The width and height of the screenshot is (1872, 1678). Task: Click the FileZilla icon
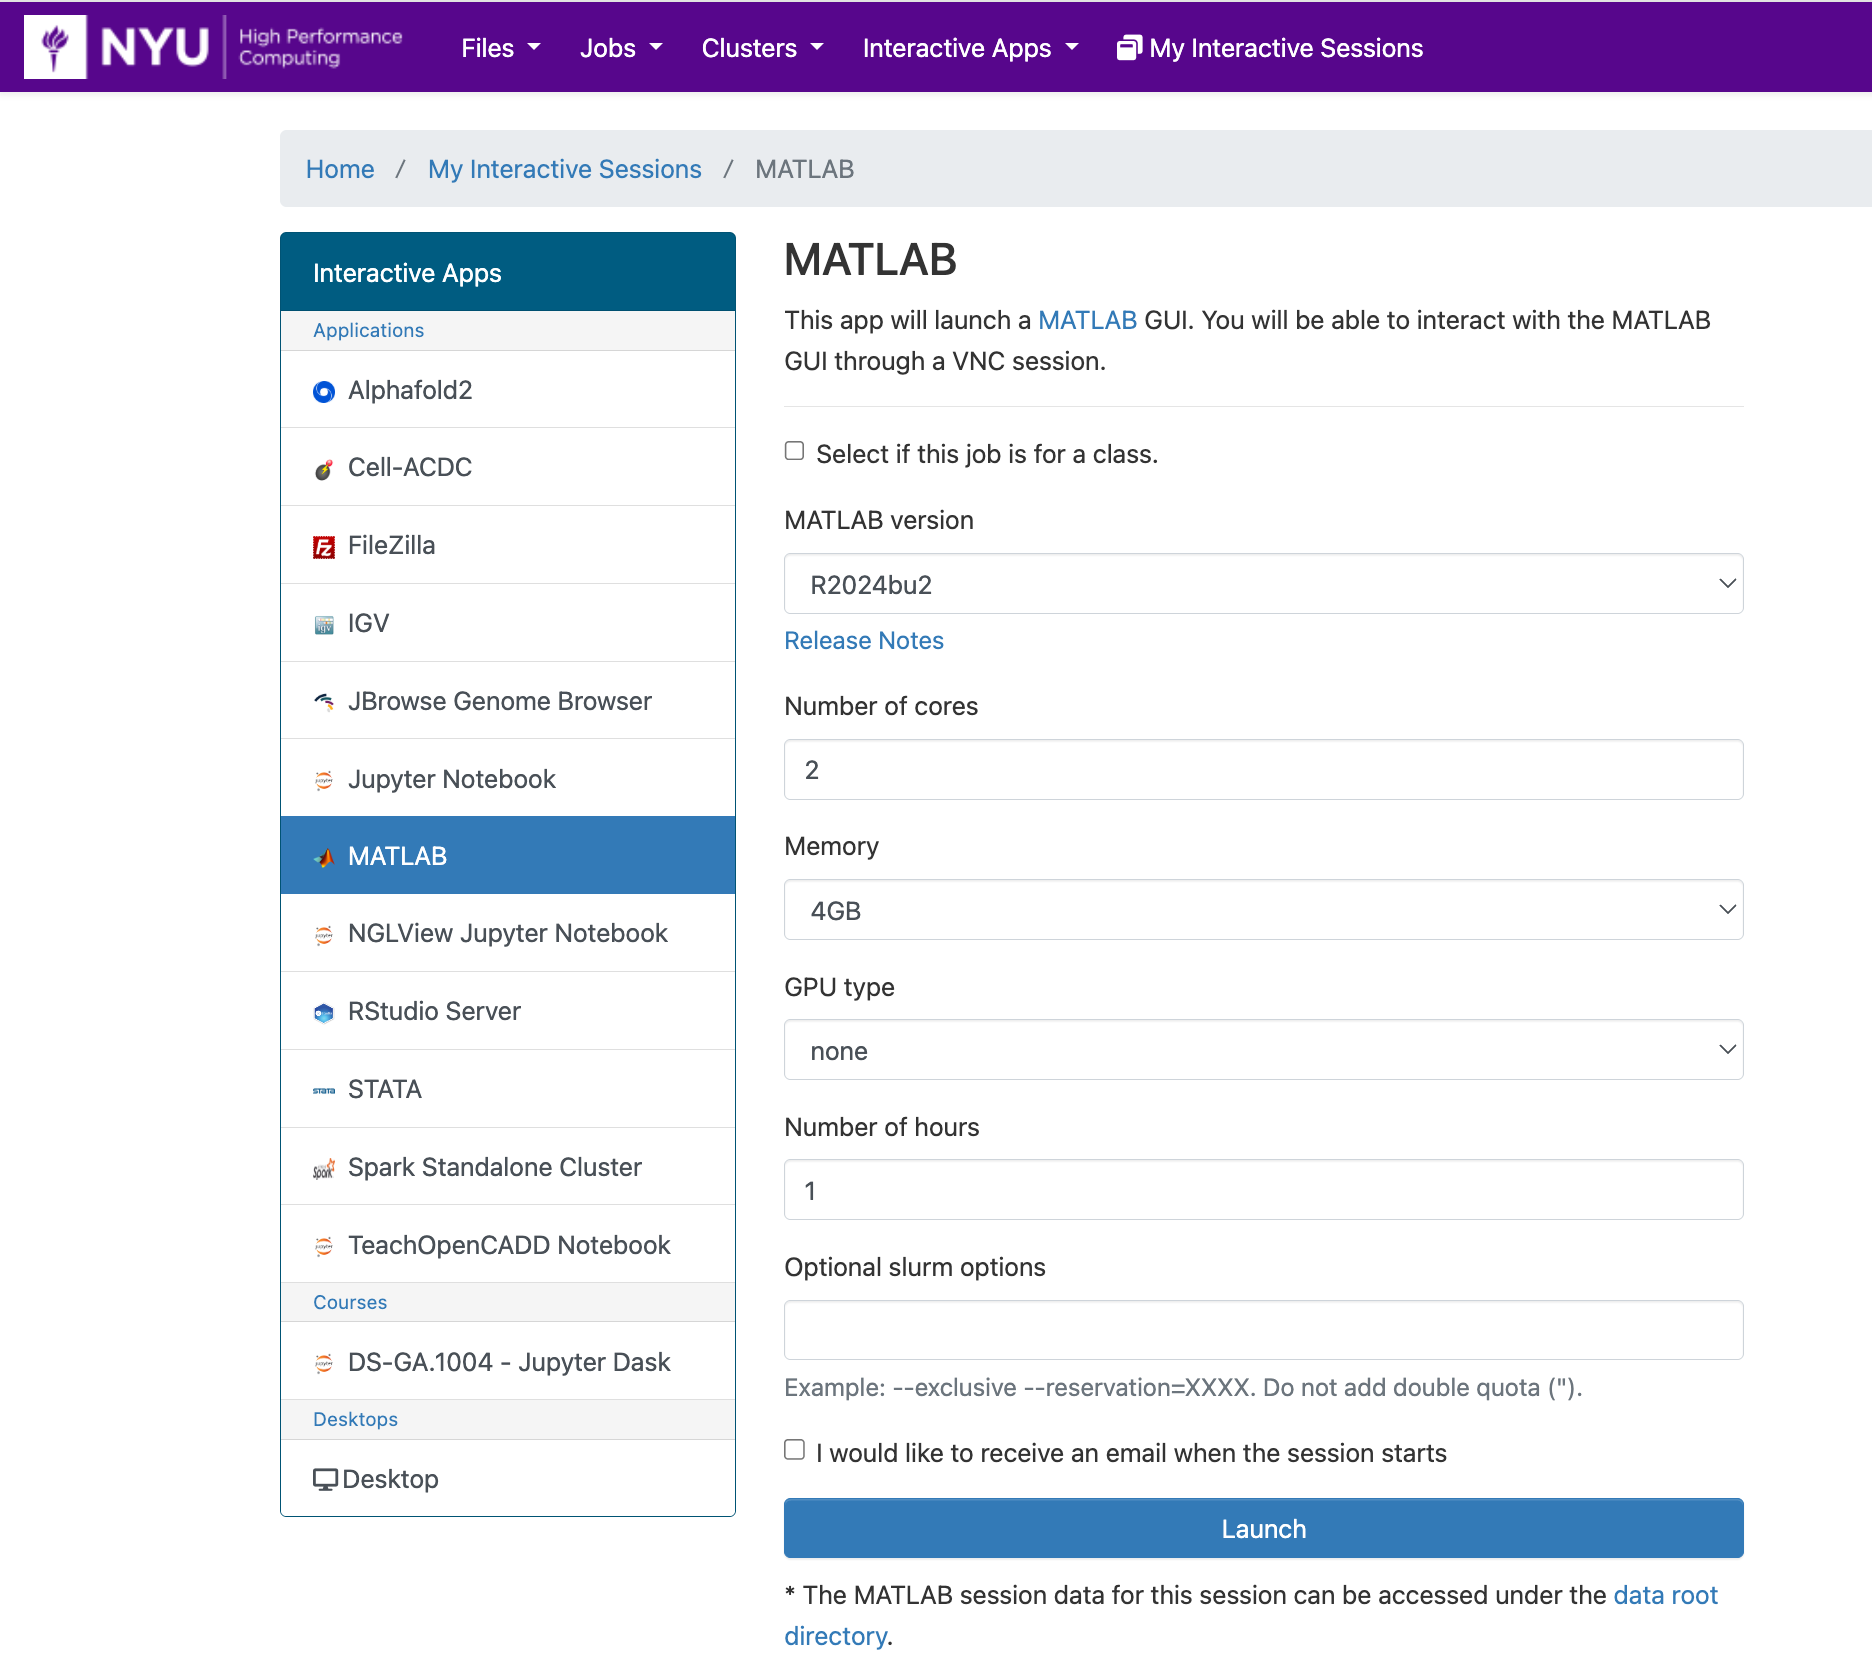(x=324, y=546)
